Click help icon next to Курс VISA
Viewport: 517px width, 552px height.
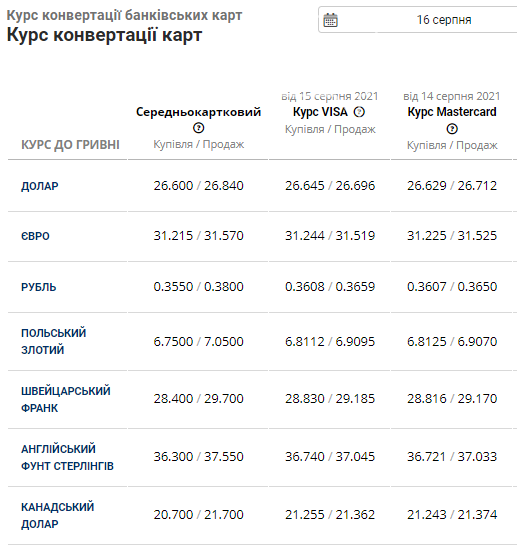(359, 112)
